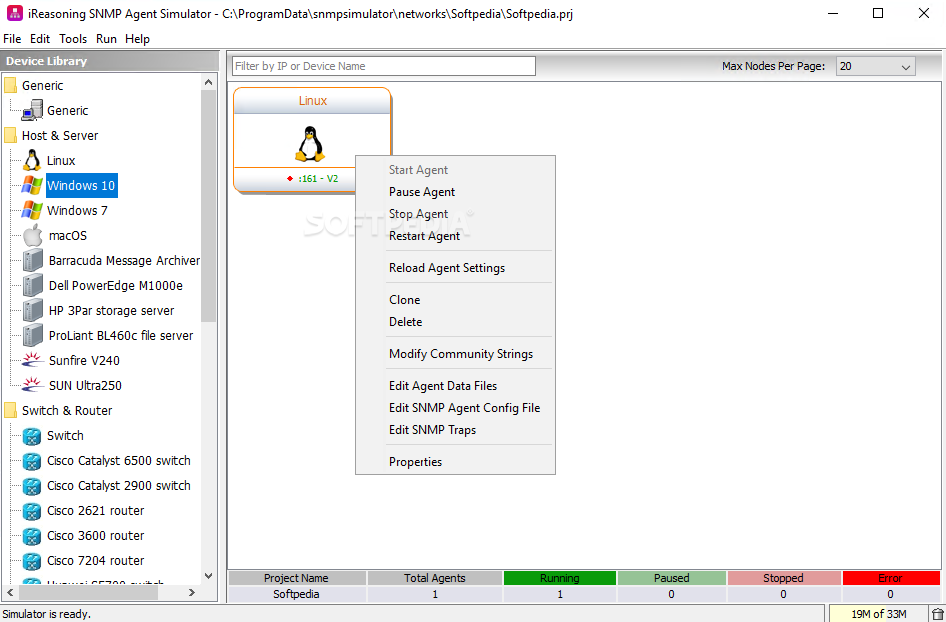Image resolution: width=946 pixels, height=622 pixels.
Task: Open the Help menu
Action: point(138,39)
